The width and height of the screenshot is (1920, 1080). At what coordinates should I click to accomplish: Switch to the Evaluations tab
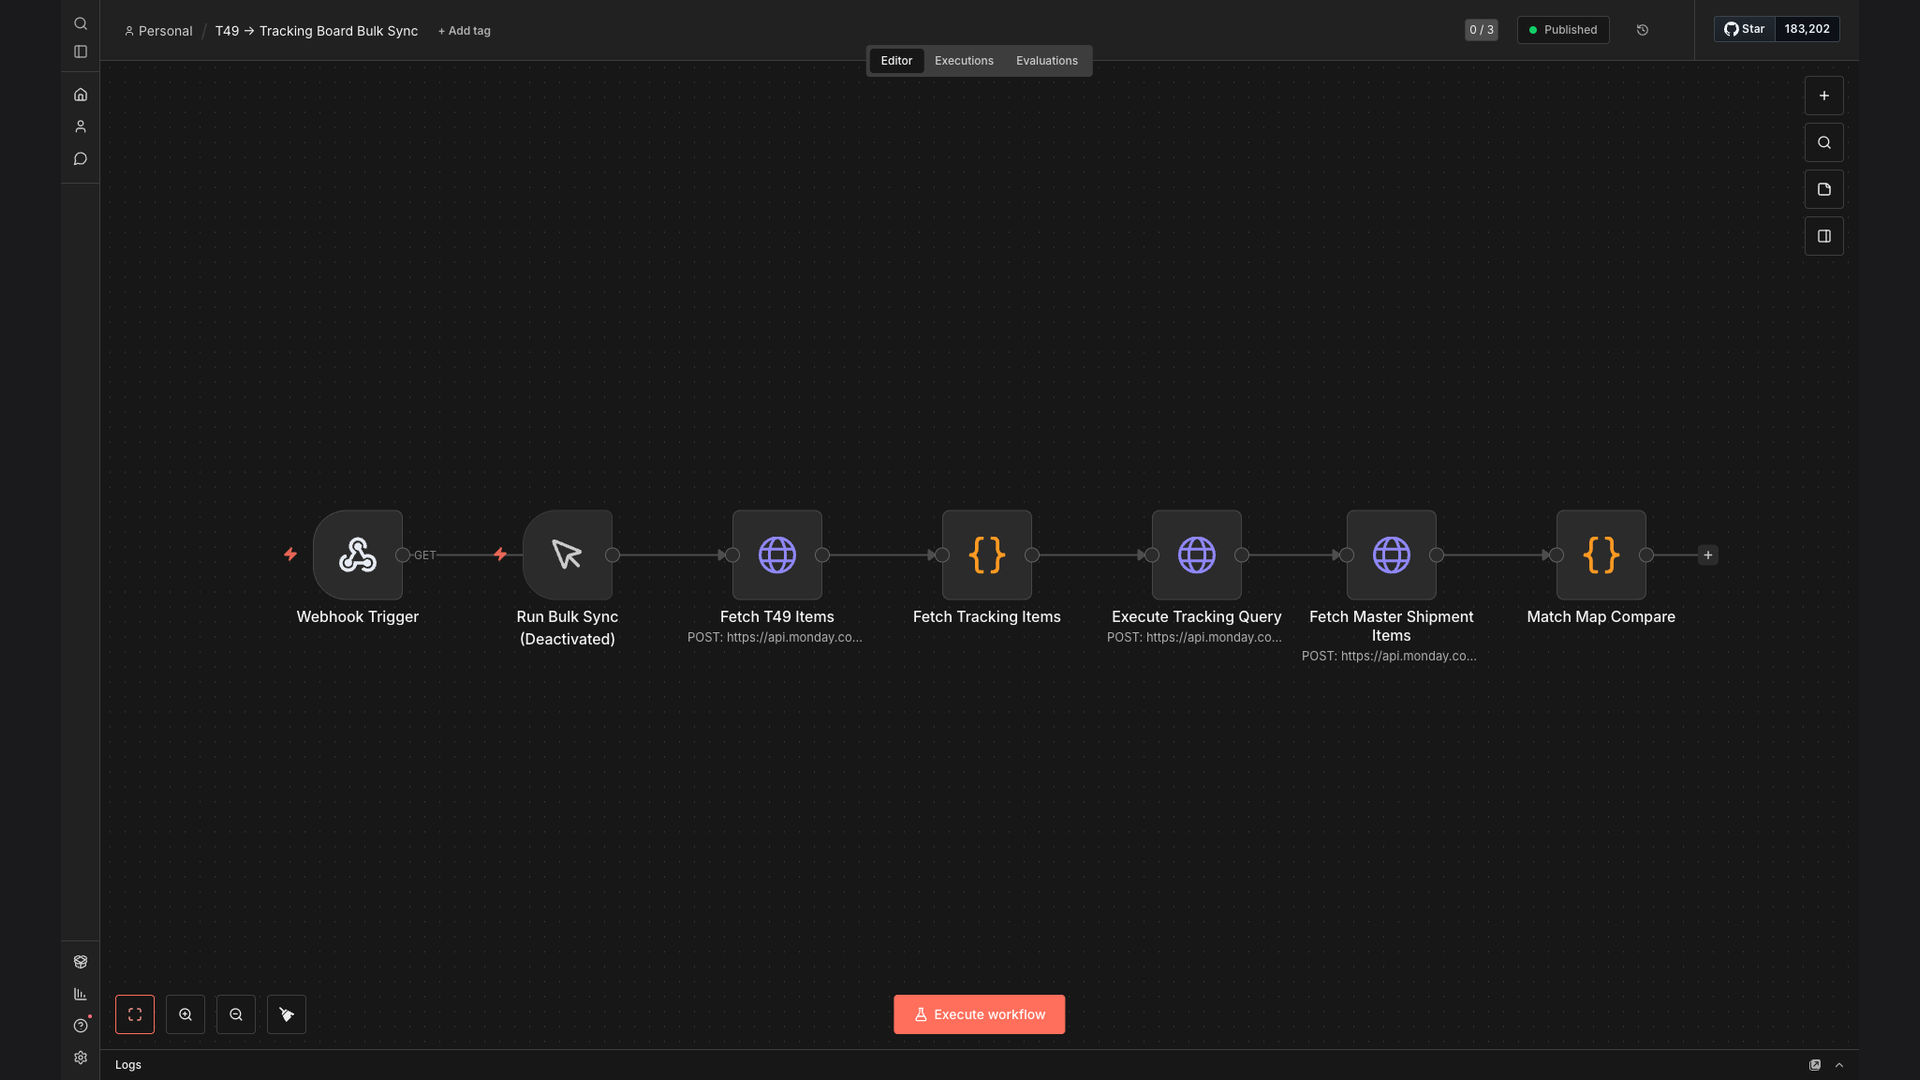click(x=1047, y=61)
